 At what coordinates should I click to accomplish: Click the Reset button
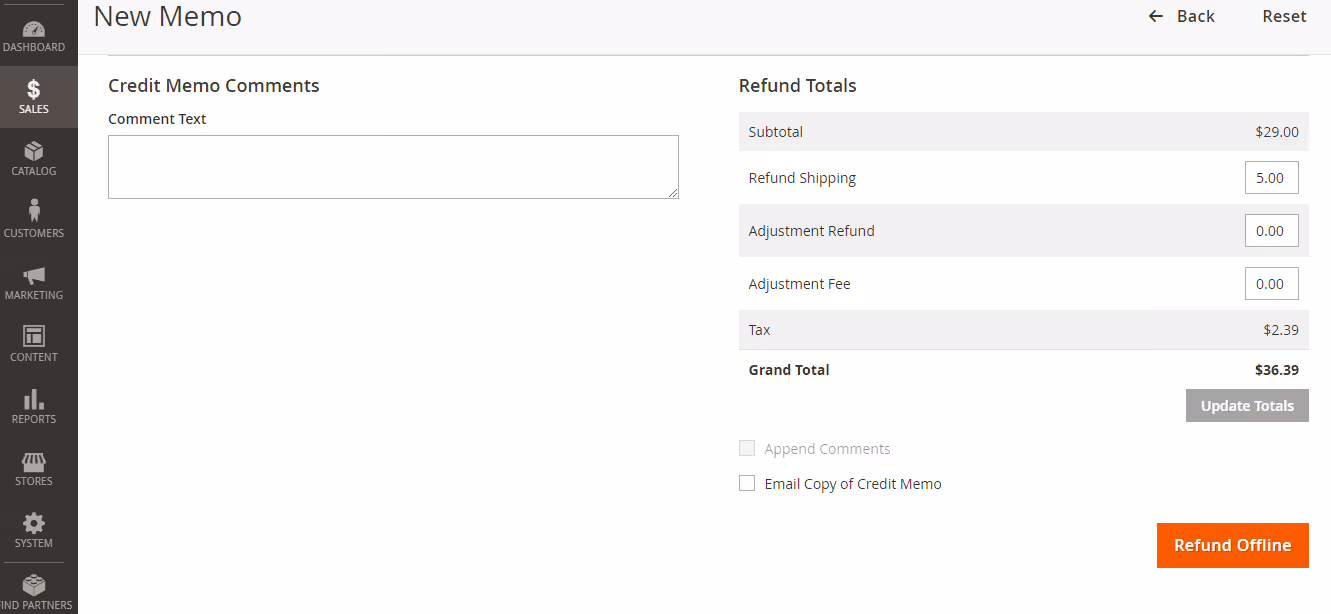tap(1284, 16)
